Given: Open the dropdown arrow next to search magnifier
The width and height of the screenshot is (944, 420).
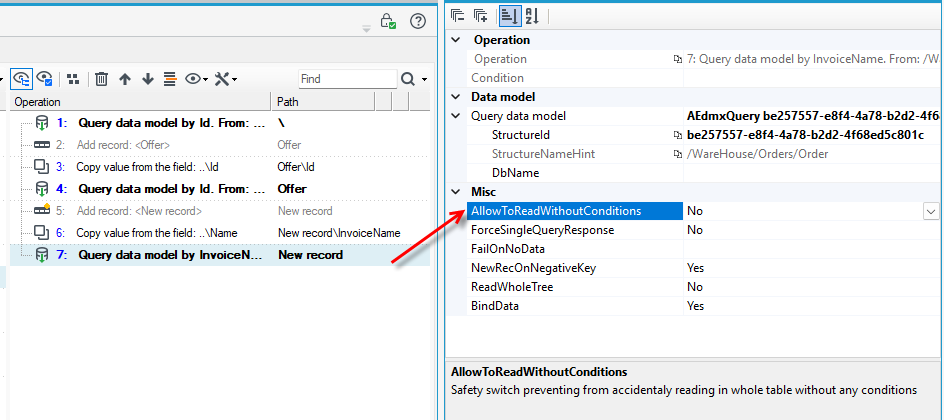Looking at the screenshot, I should click(x=424, y=79).
